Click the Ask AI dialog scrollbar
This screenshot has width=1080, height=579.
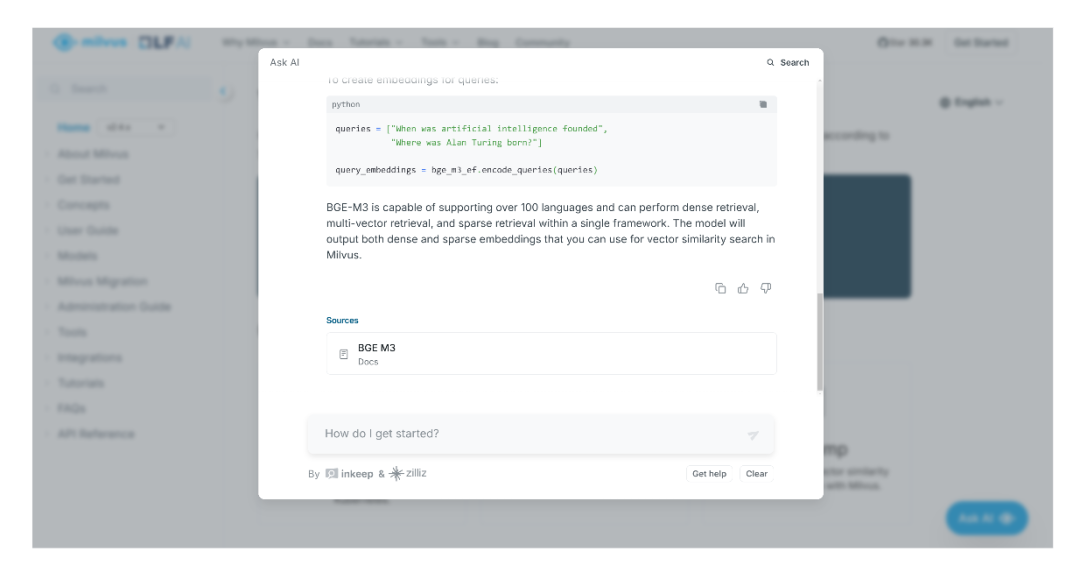pos(820,341)
